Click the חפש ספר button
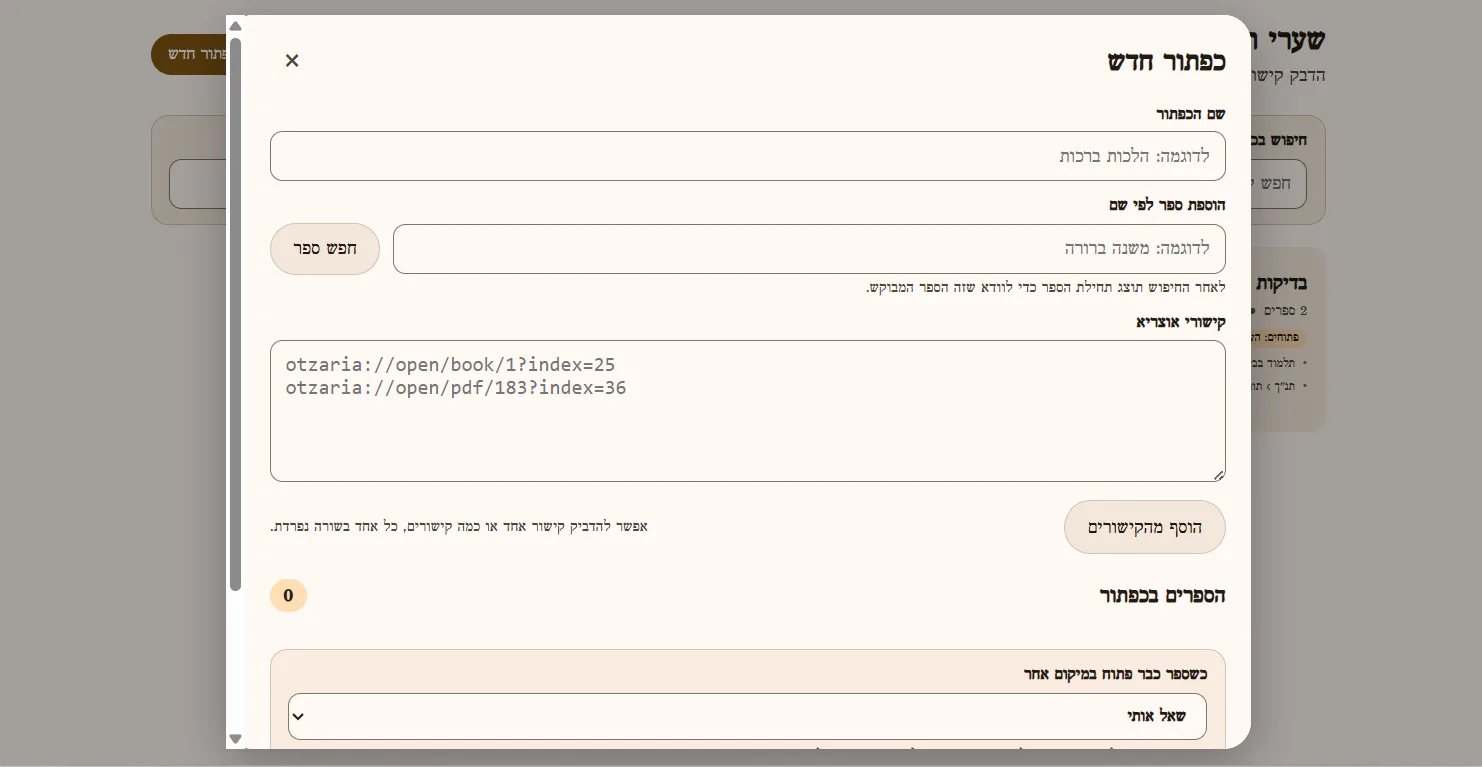Screen dimensions: 1482x767 click(x=325, y=249)
